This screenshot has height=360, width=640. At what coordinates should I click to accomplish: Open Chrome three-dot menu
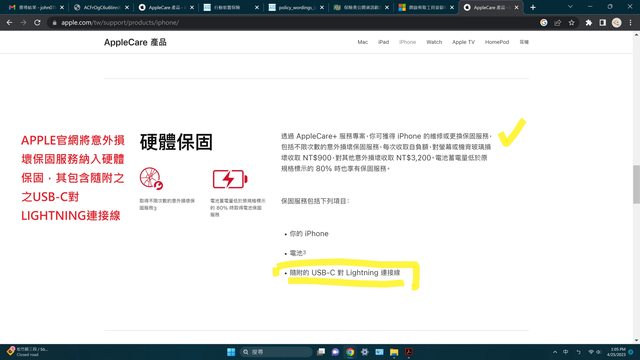631,23
